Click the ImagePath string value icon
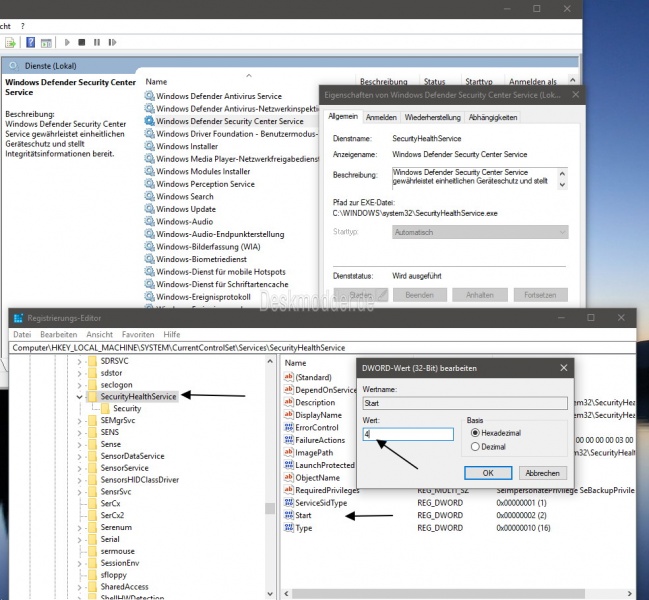 pos(289,452)
